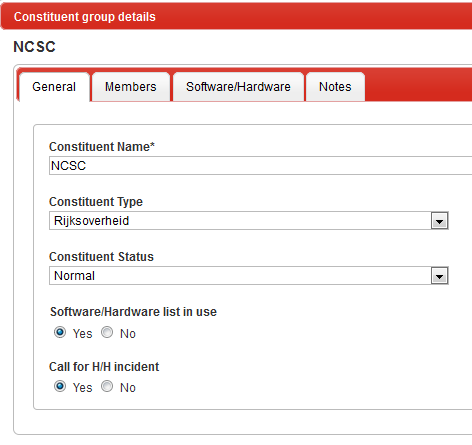Select the General tab
The image size is (472, 445).
(x=54, y=87)
